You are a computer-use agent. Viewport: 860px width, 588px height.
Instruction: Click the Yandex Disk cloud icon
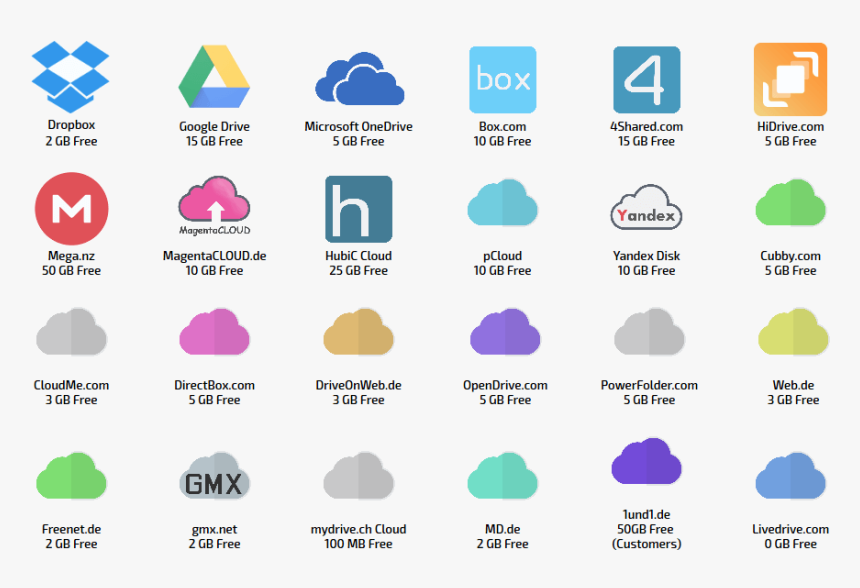tap(647, 207)
